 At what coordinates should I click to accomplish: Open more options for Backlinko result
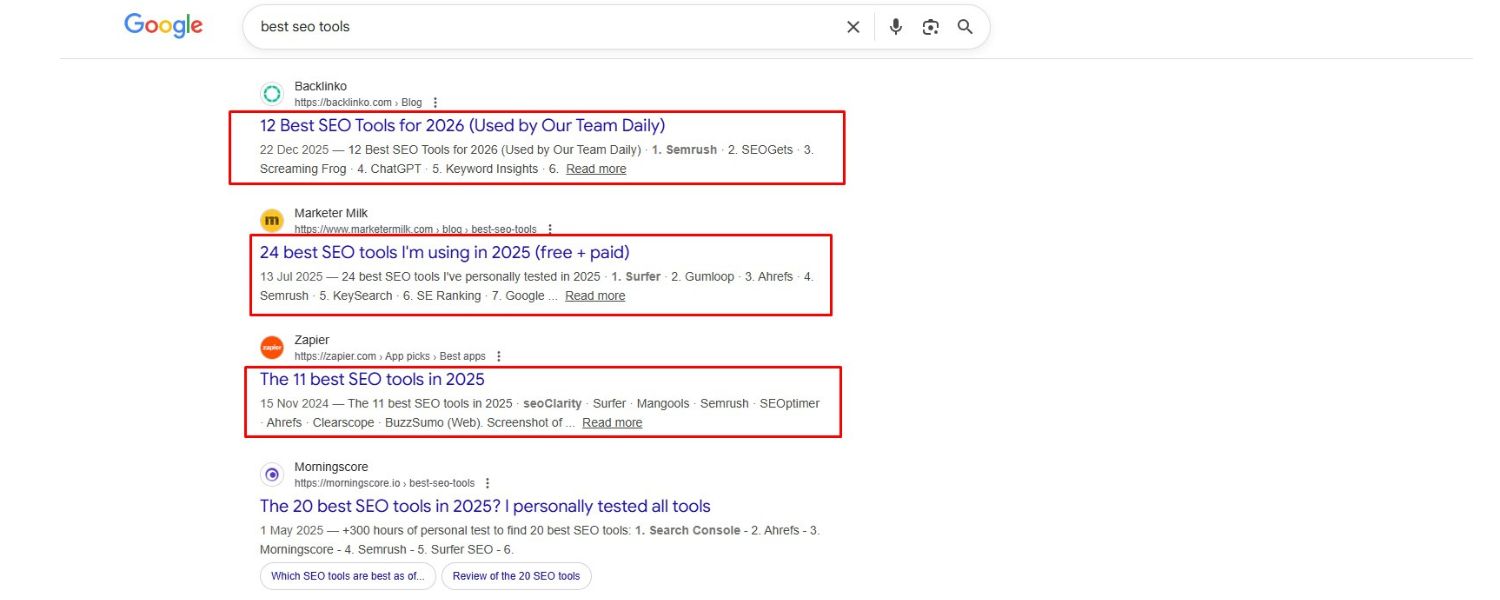click(x=435, y=103)
